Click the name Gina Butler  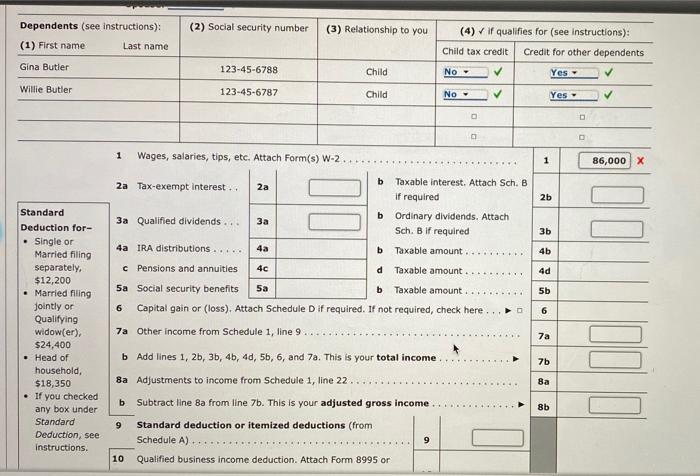click(x=44, y=67)
